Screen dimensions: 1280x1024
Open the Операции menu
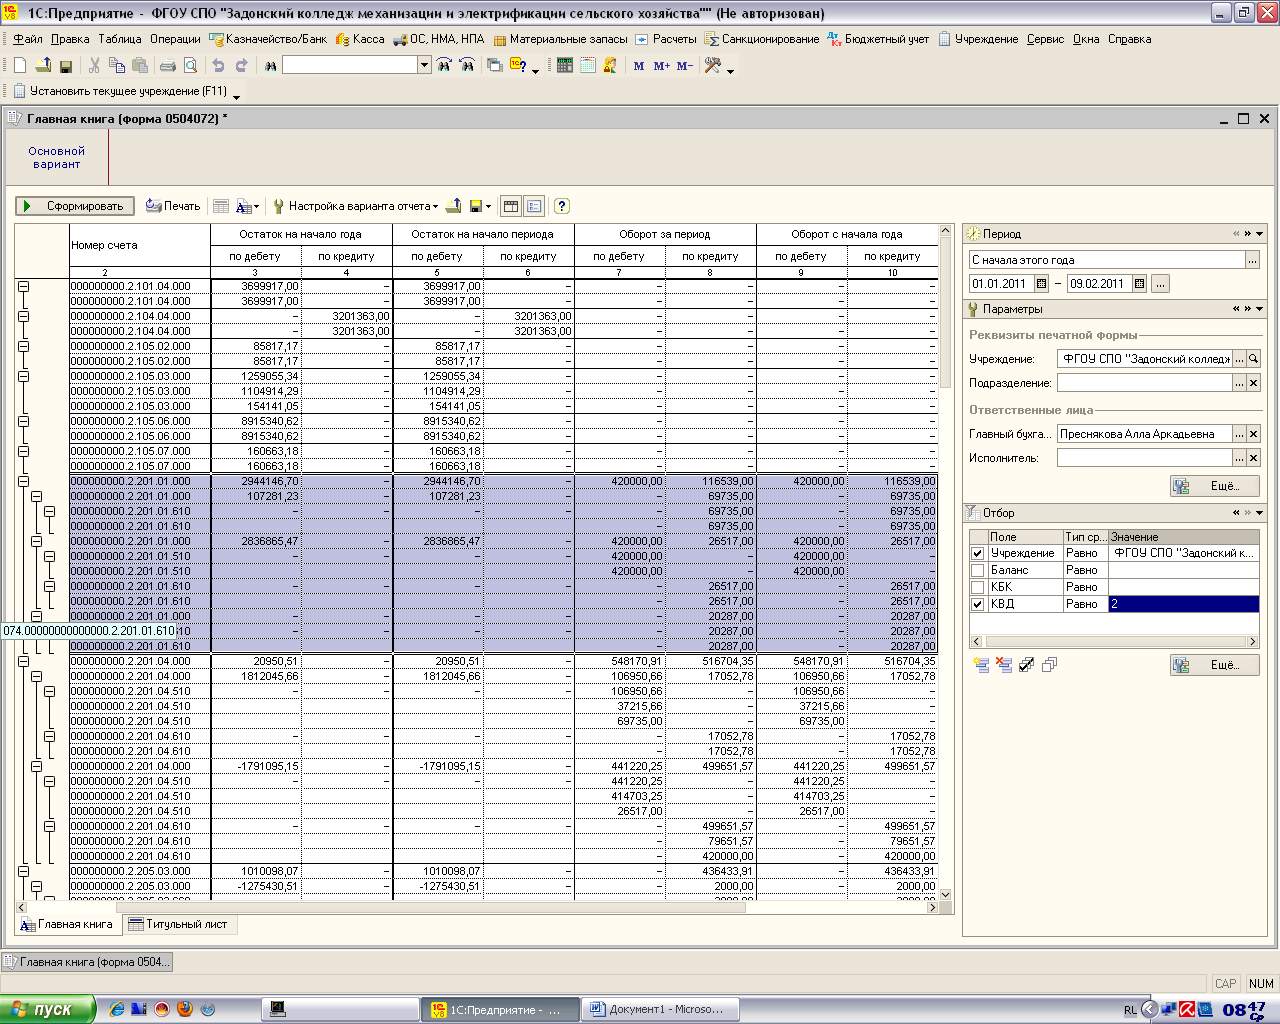coord(175,39)
